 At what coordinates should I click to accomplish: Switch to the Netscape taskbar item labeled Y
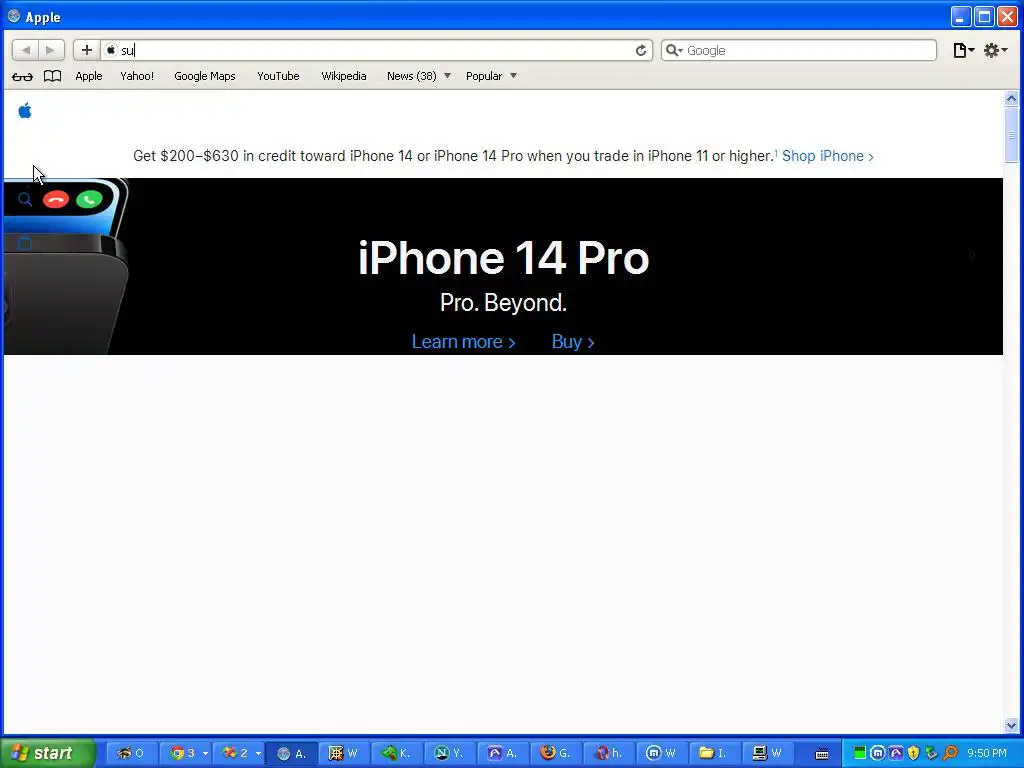450,753
